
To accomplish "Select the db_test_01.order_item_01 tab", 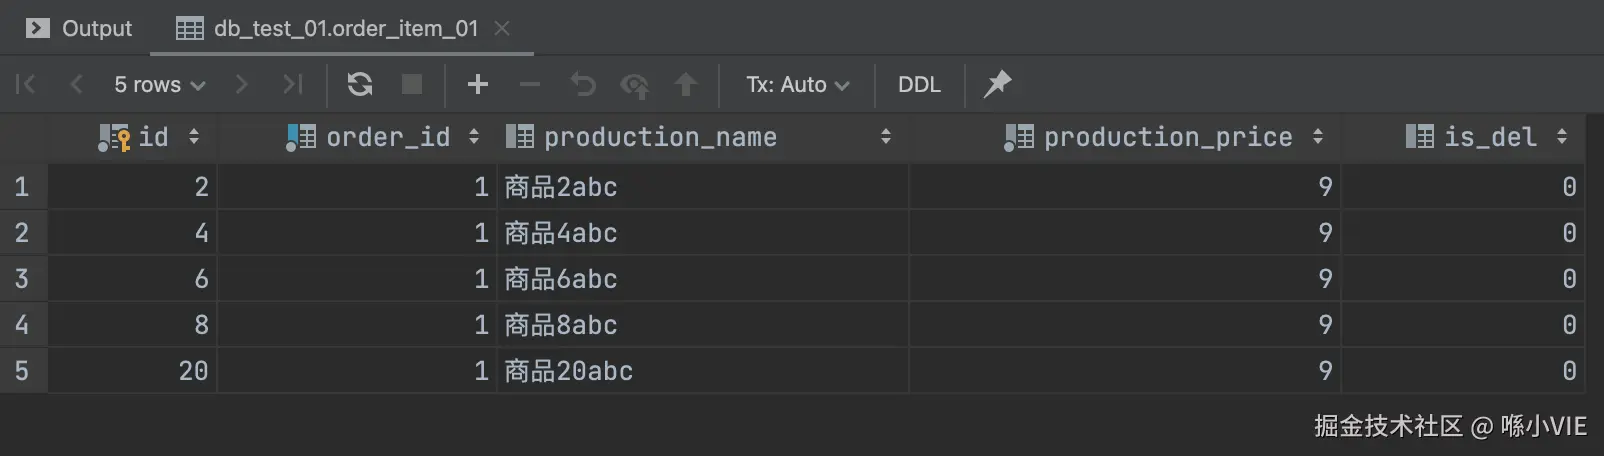I will 345,28.
